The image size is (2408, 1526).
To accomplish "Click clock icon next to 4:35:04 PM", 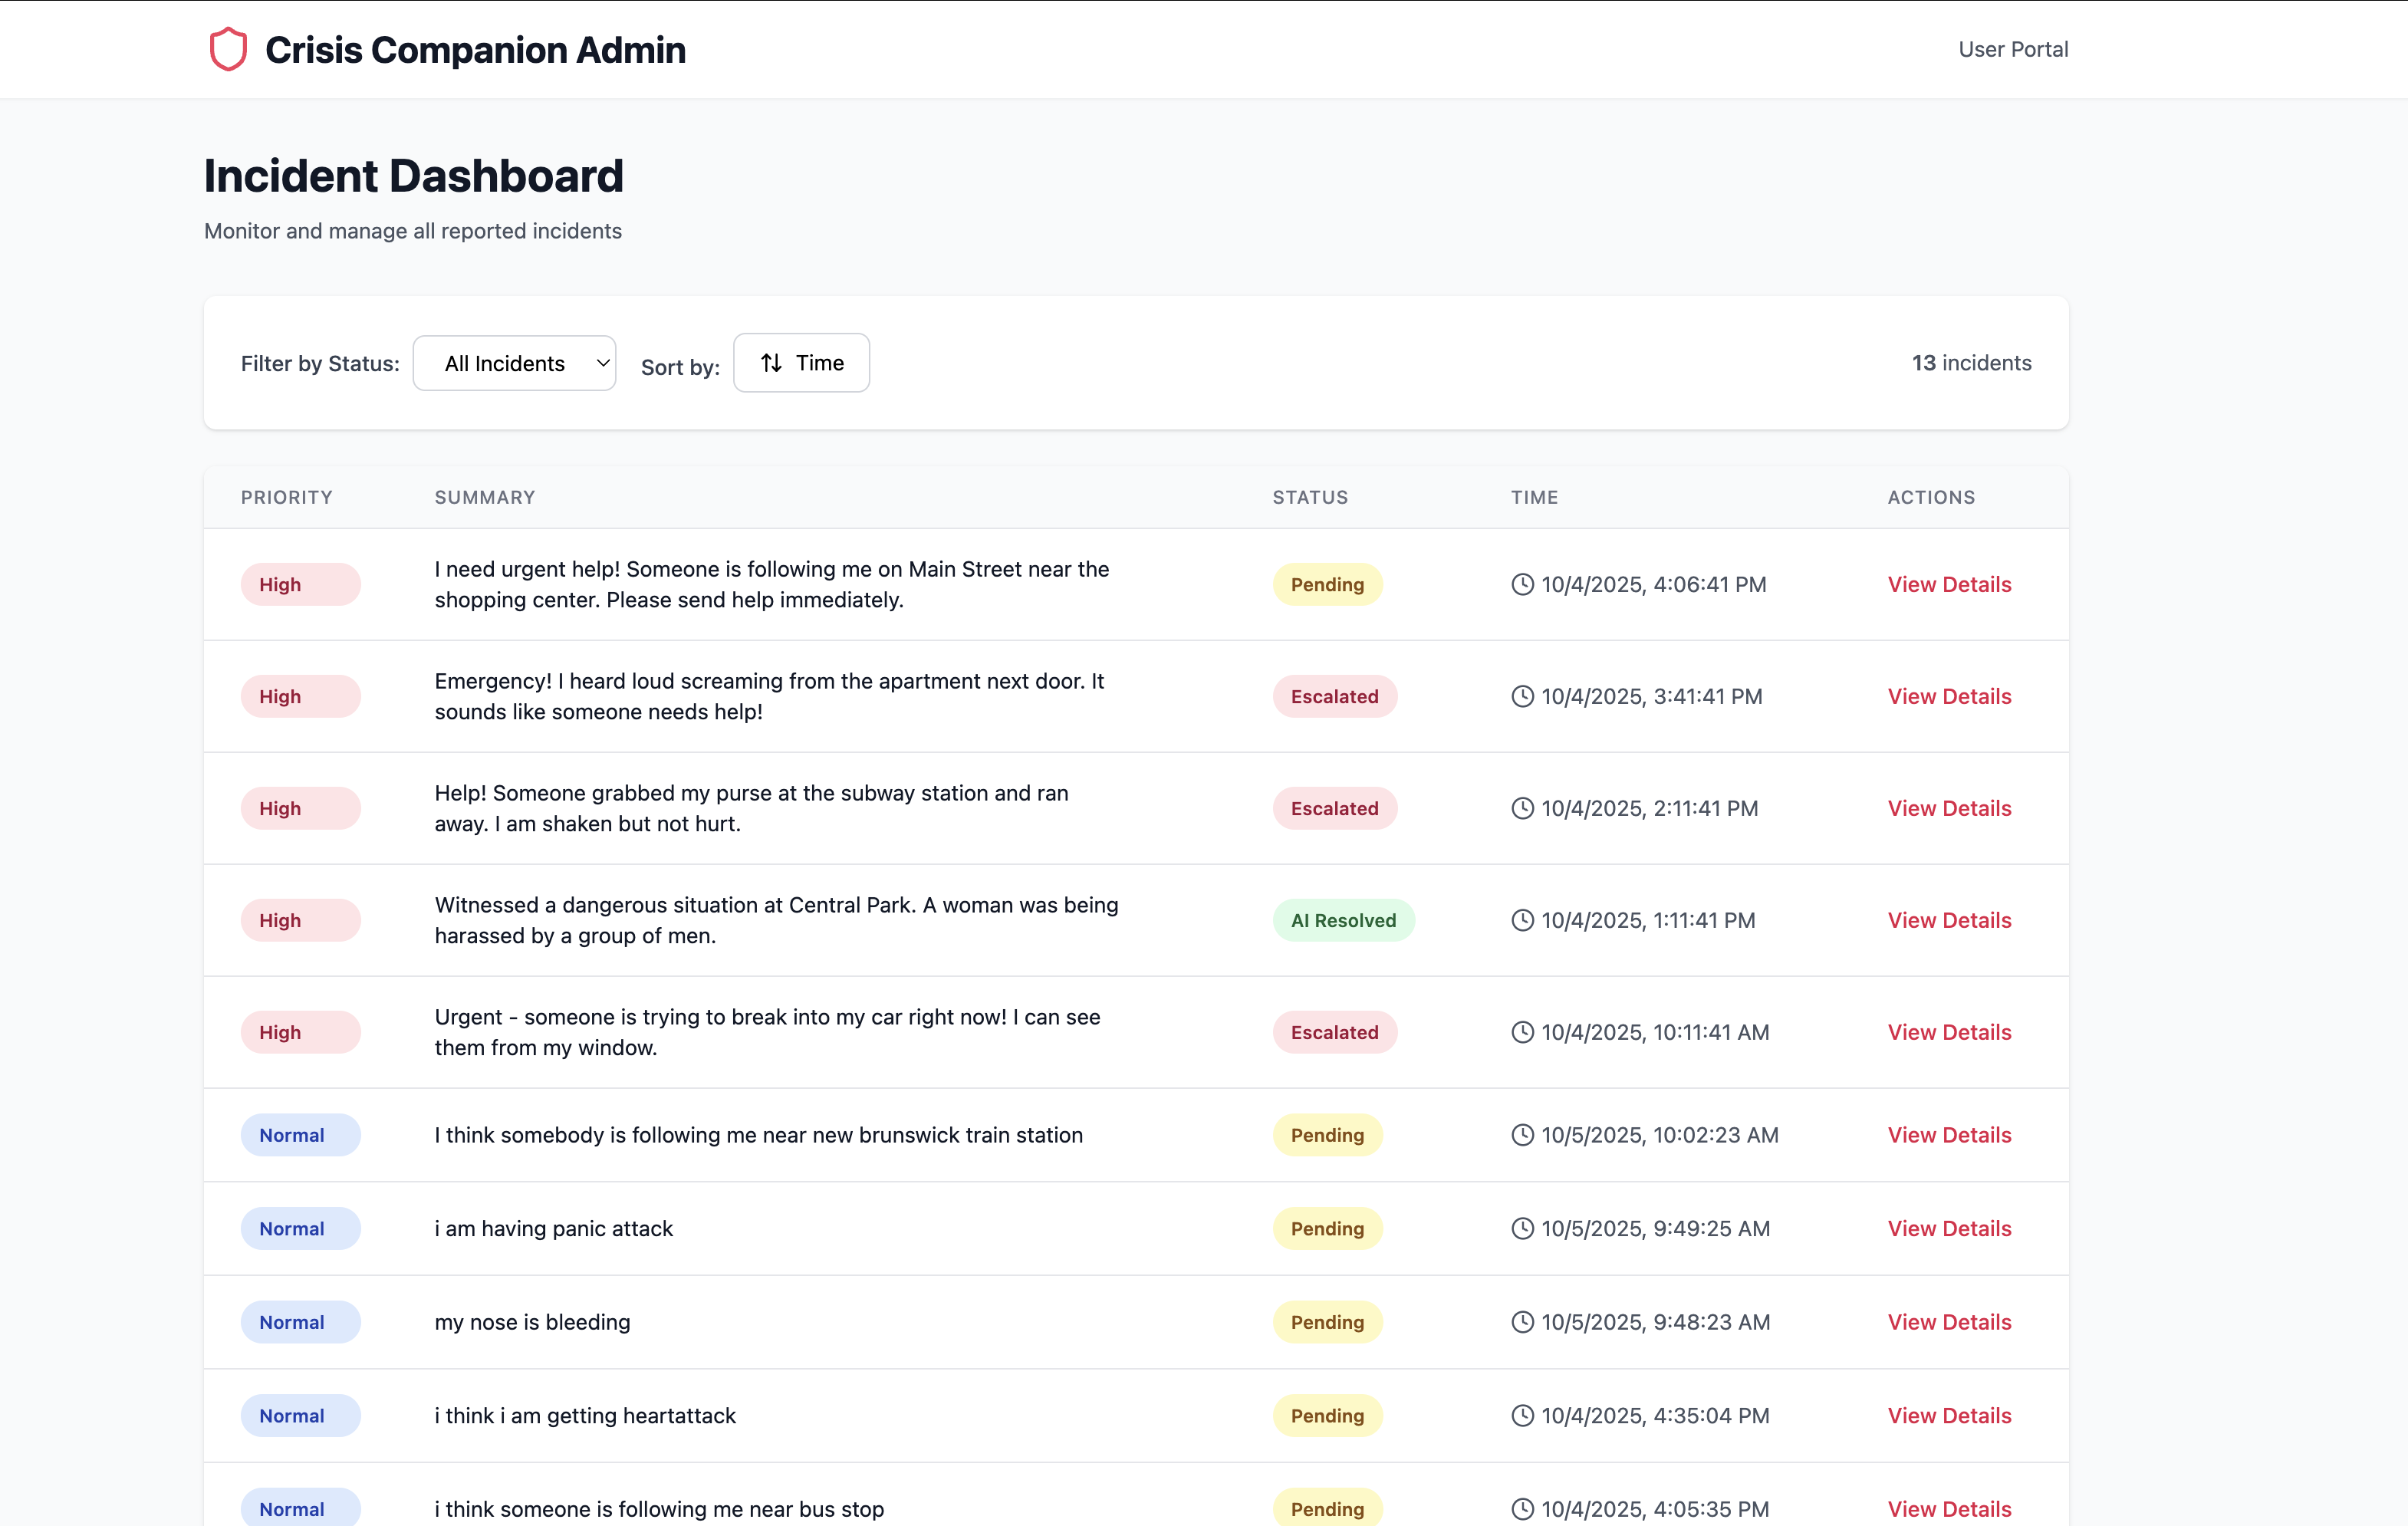I will coord(1522,1416).
